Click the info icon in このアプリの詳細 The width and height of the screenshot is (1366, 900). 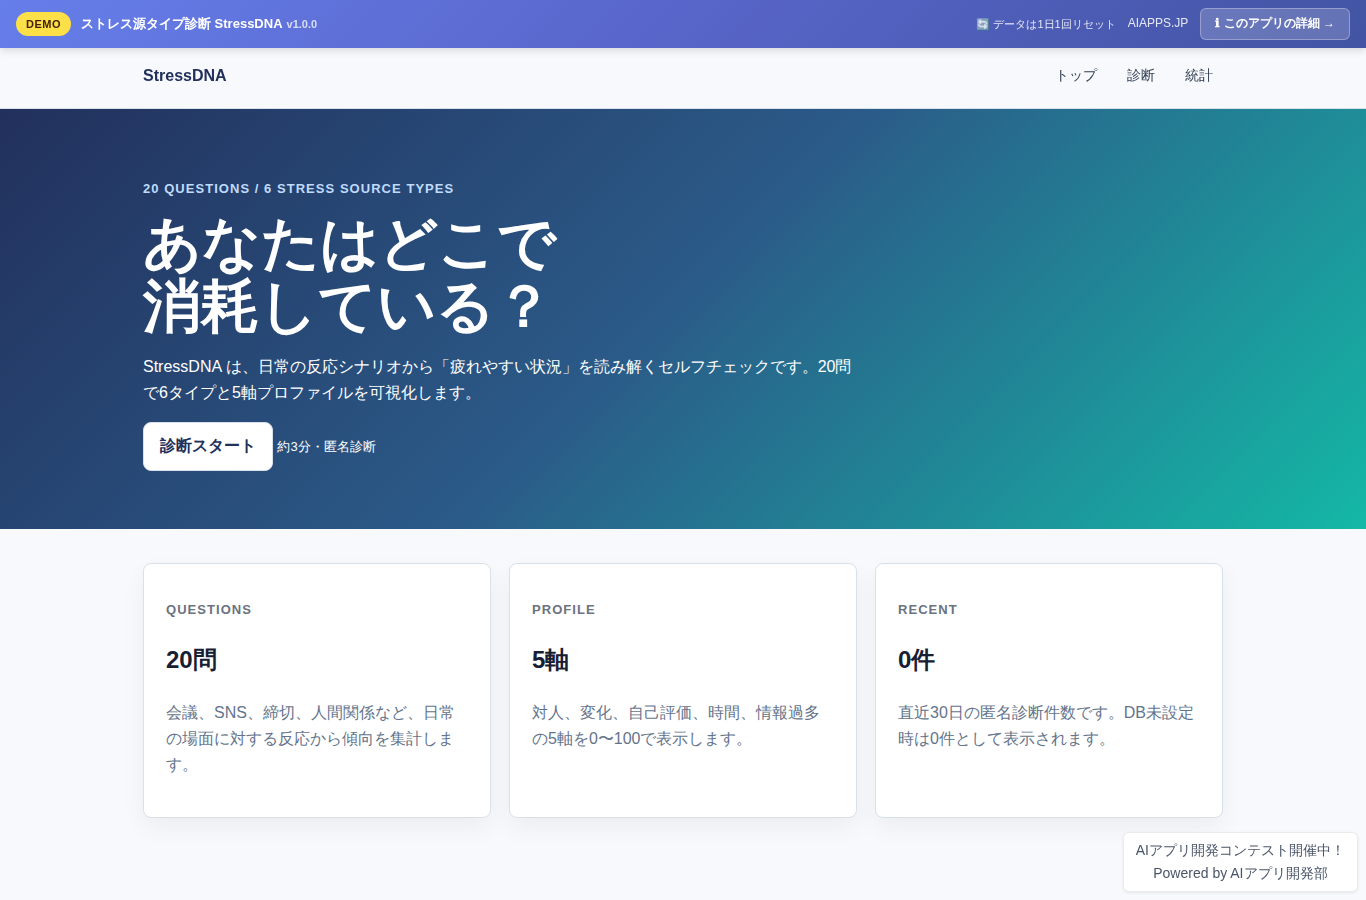tap(1217, 23)
